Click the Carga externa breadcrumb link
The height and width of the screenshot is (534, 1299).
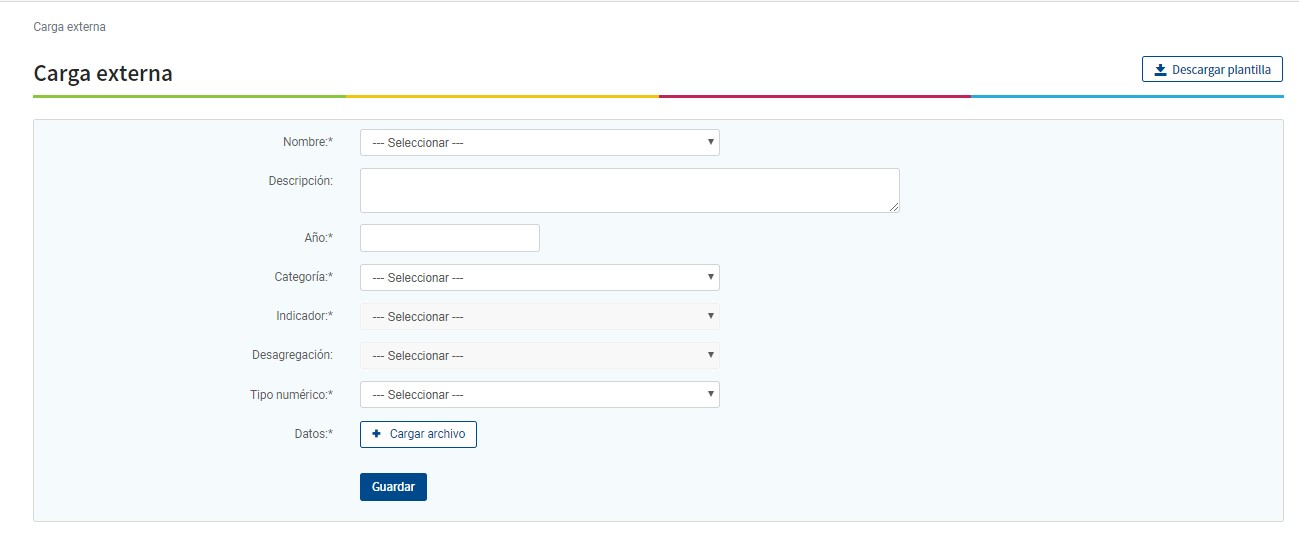tap(69, 27)
